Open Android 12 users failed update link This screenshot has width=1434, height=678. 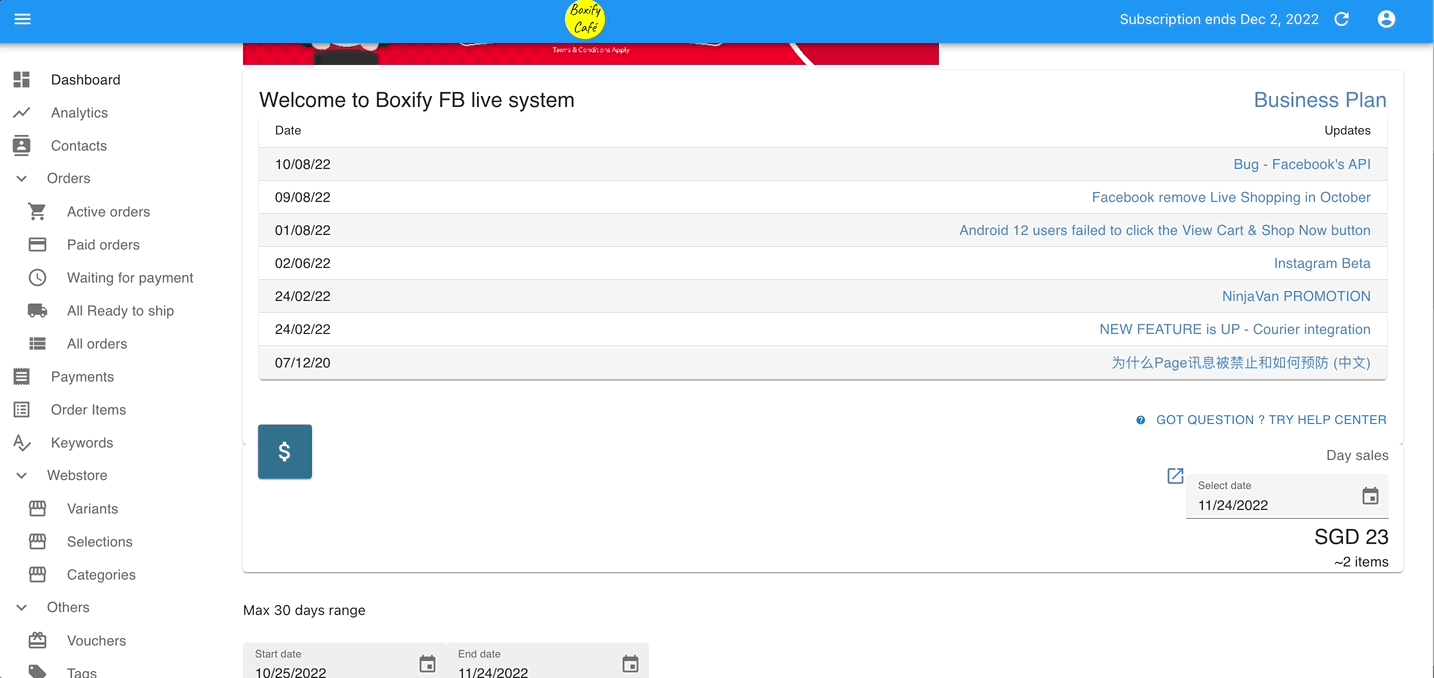[1165, 230]
